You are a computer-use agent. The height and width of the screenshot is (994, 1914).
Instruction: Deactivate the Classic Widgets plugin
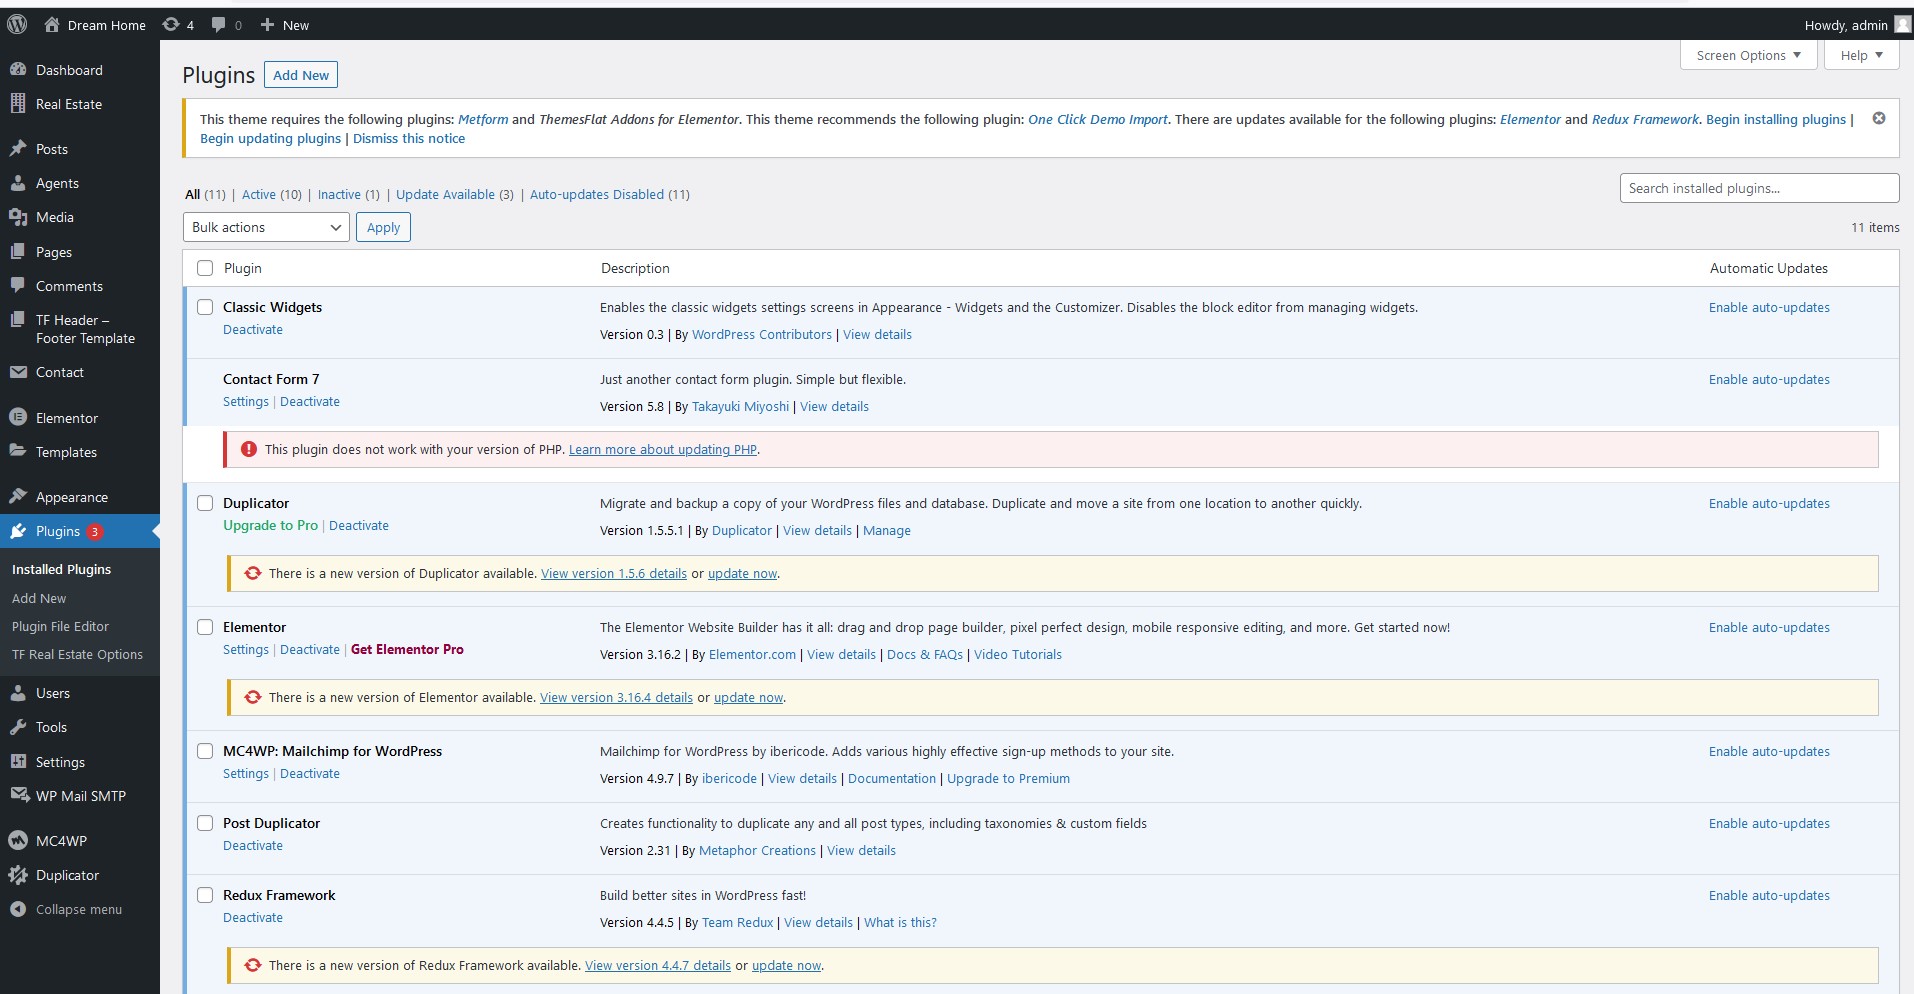click(253, 330)
